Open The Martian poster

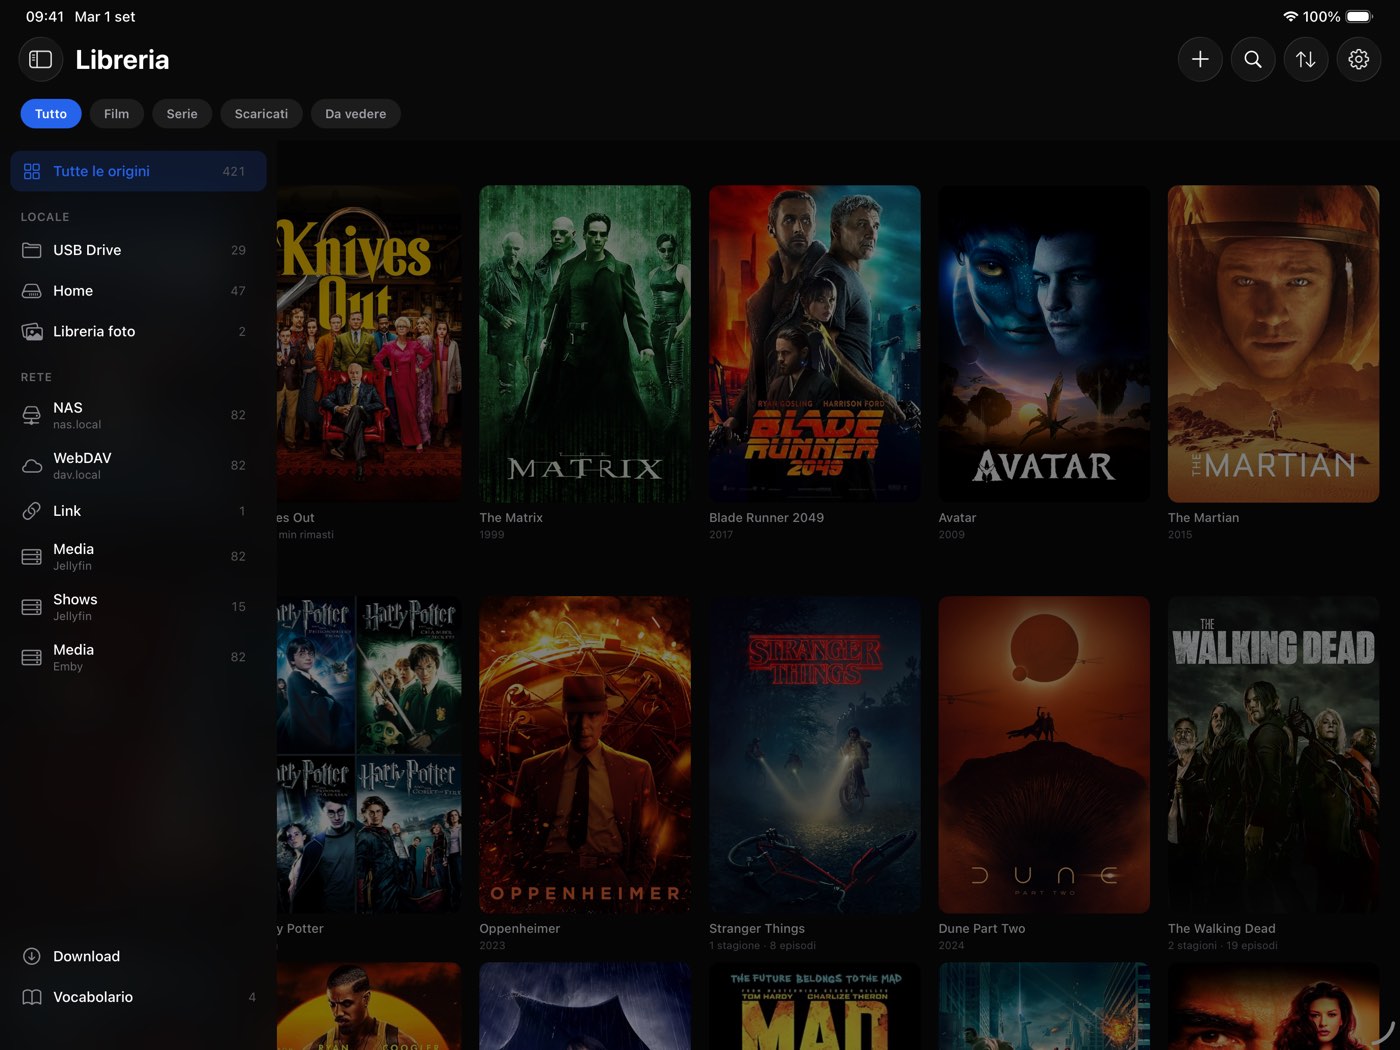1274,343
